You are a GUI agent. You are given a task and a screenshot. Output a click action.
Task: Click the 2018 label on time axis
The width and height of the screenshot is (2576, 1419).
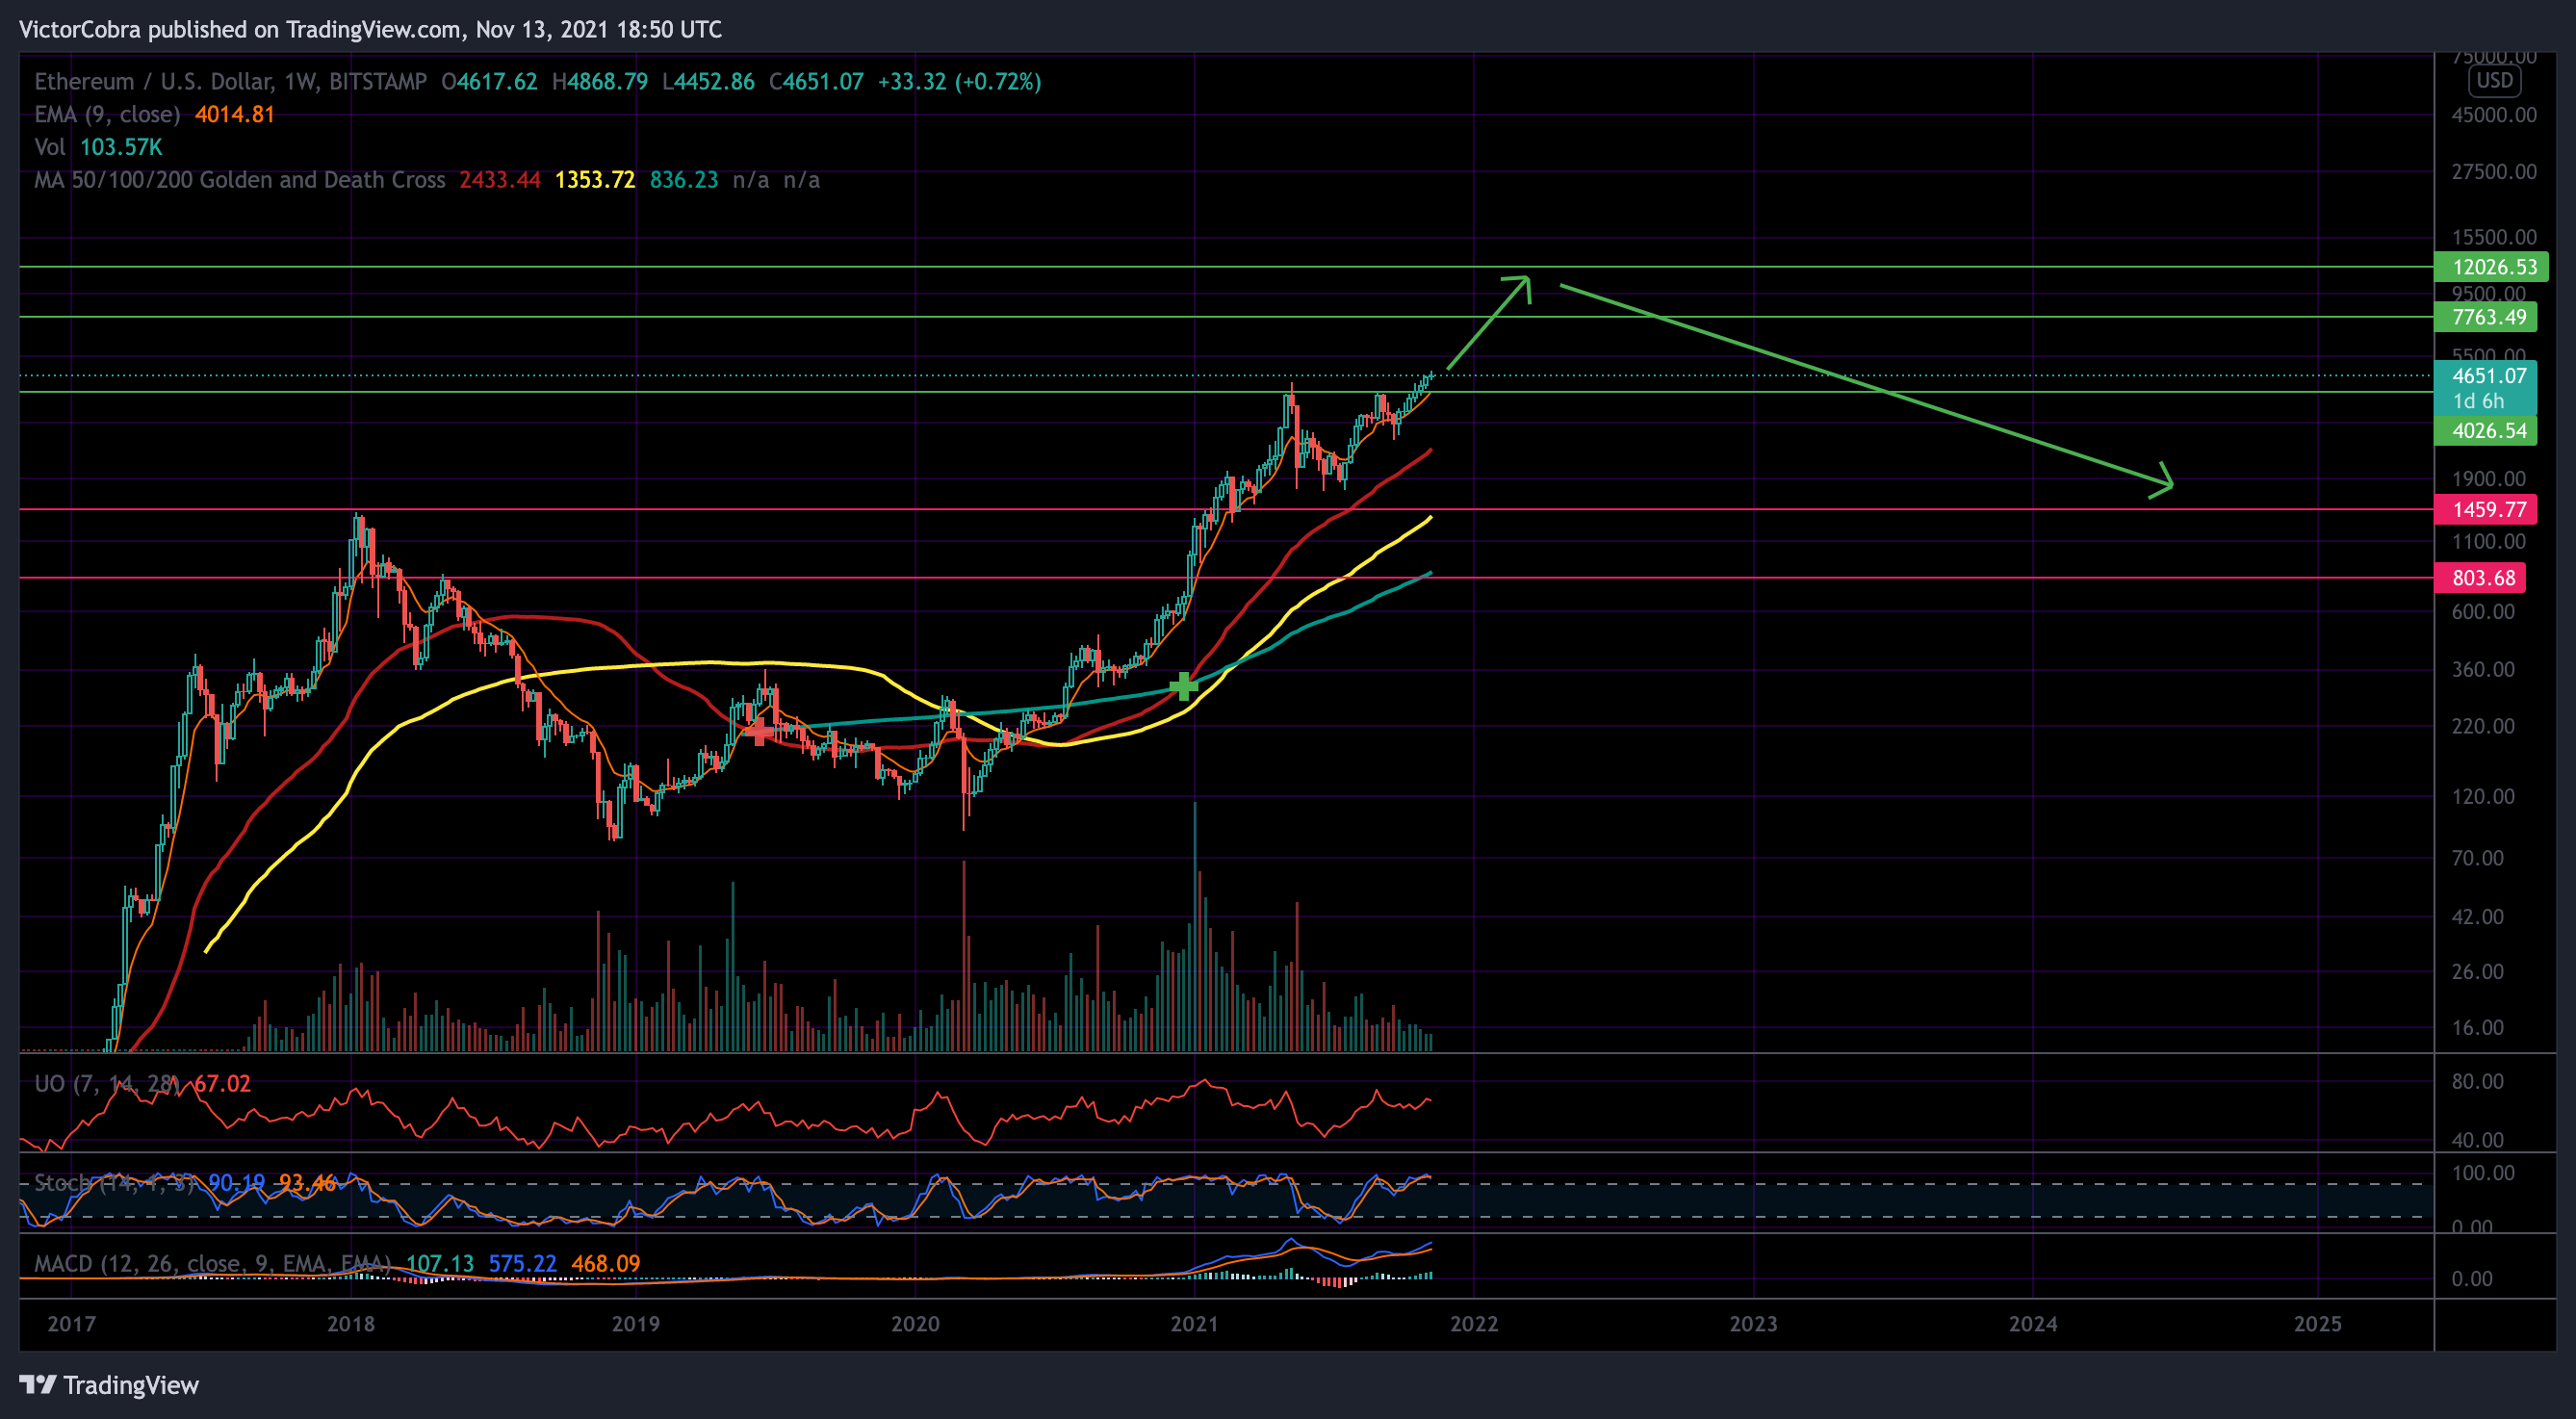pyautogui.click(x=351, y=1324)
